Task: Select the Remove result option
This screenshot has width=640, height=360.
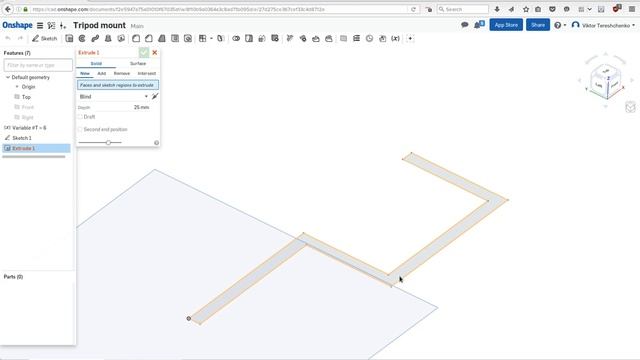Action: [x=122, y=73]
